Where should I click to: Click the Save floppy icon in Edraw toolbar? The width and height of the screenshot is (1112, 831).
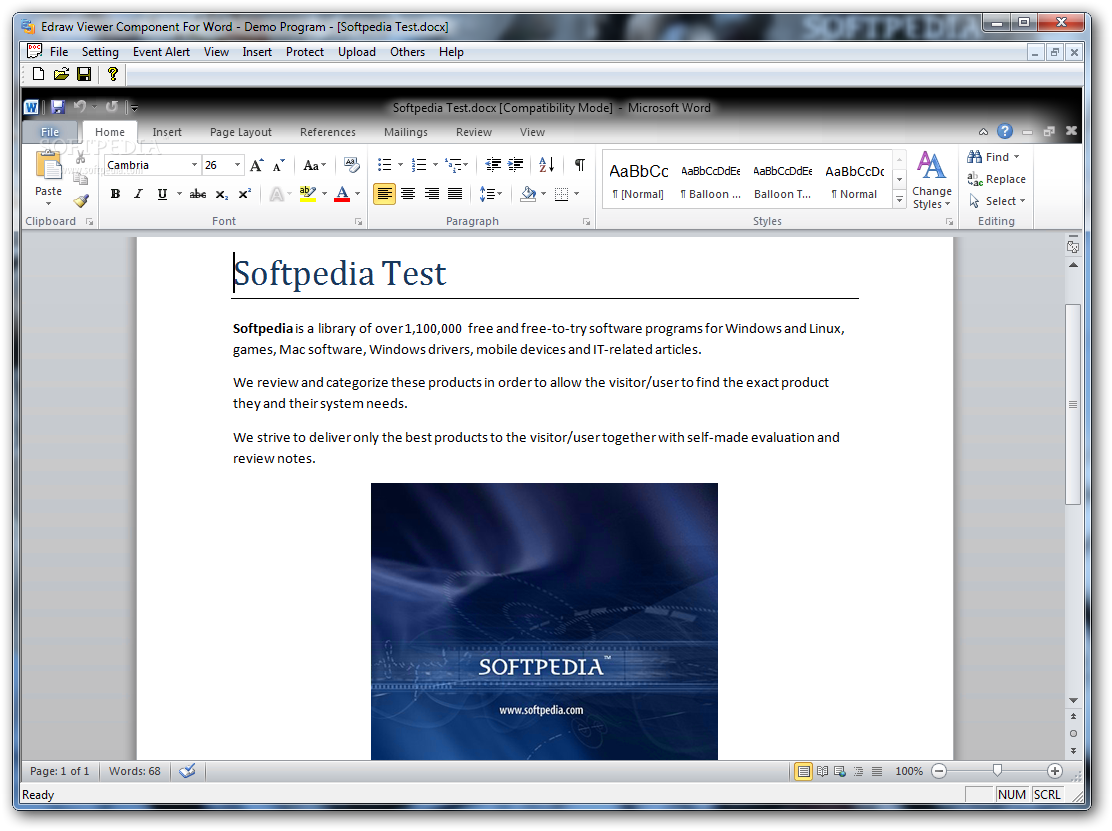tap(84, 74)
